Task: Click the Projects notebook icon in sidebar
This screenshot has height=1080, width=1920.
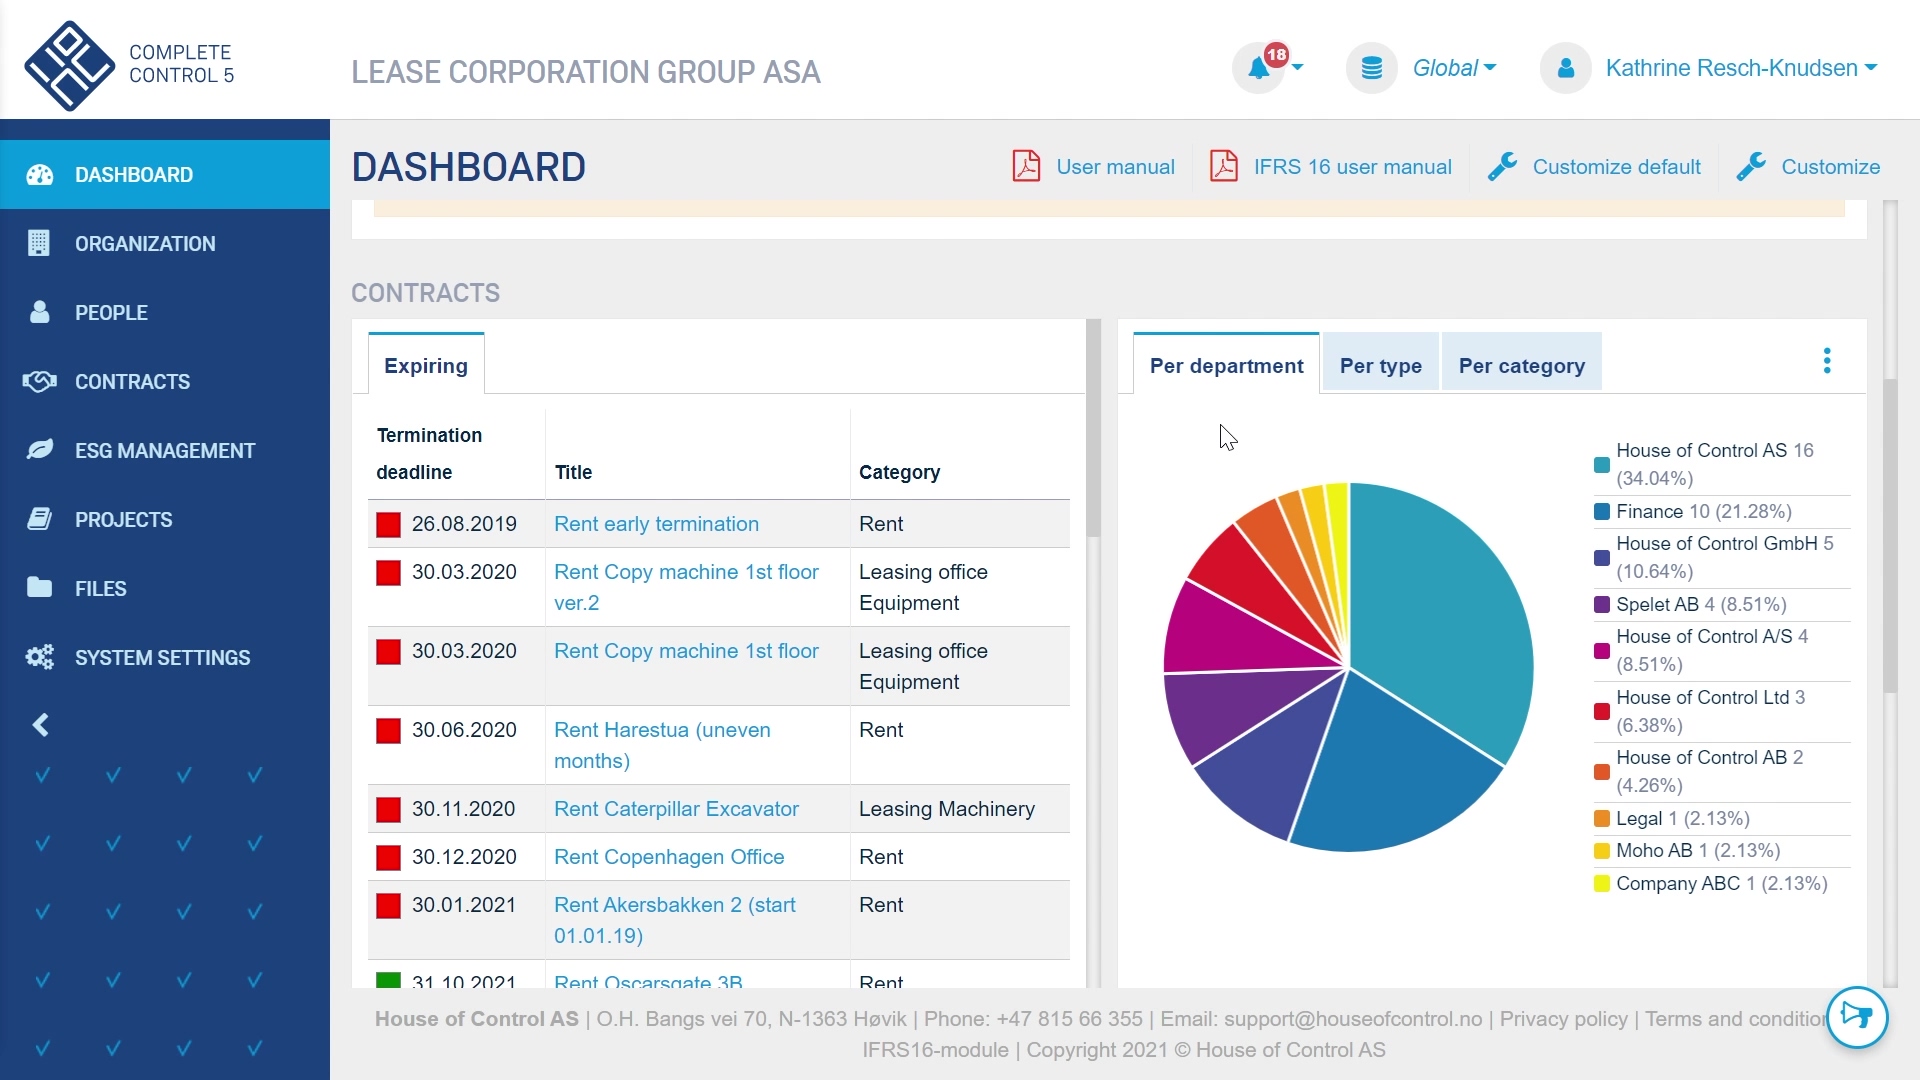Action: [38, 519]
